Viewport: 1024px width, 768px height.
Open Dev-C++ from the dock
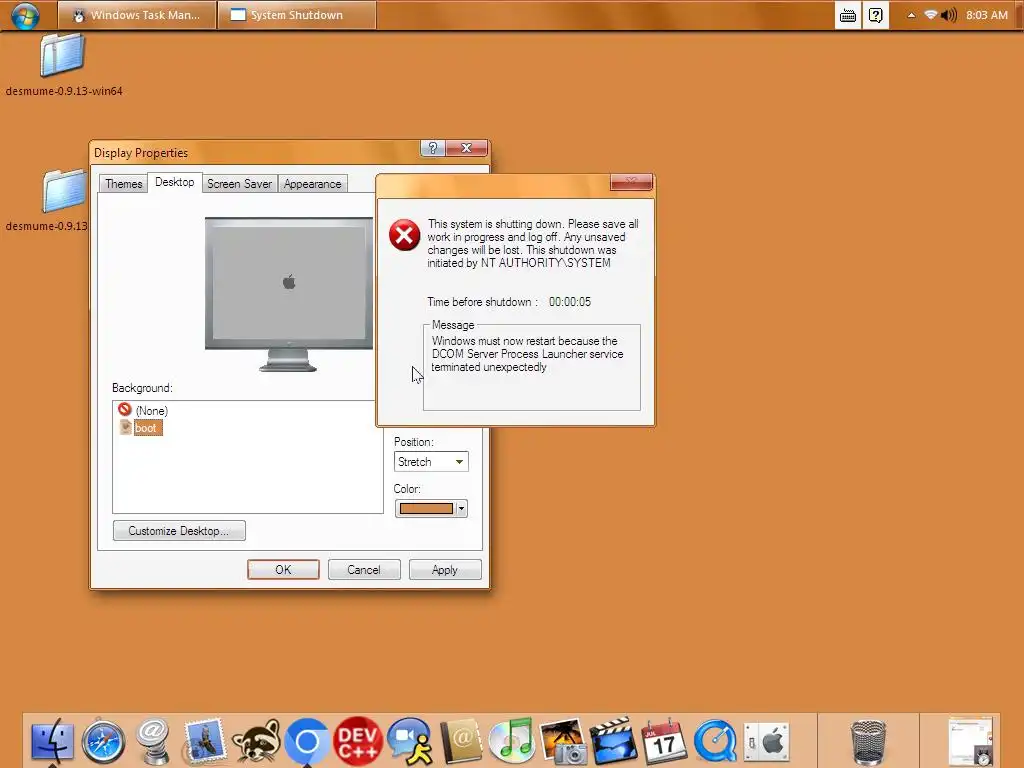[358, 742]
